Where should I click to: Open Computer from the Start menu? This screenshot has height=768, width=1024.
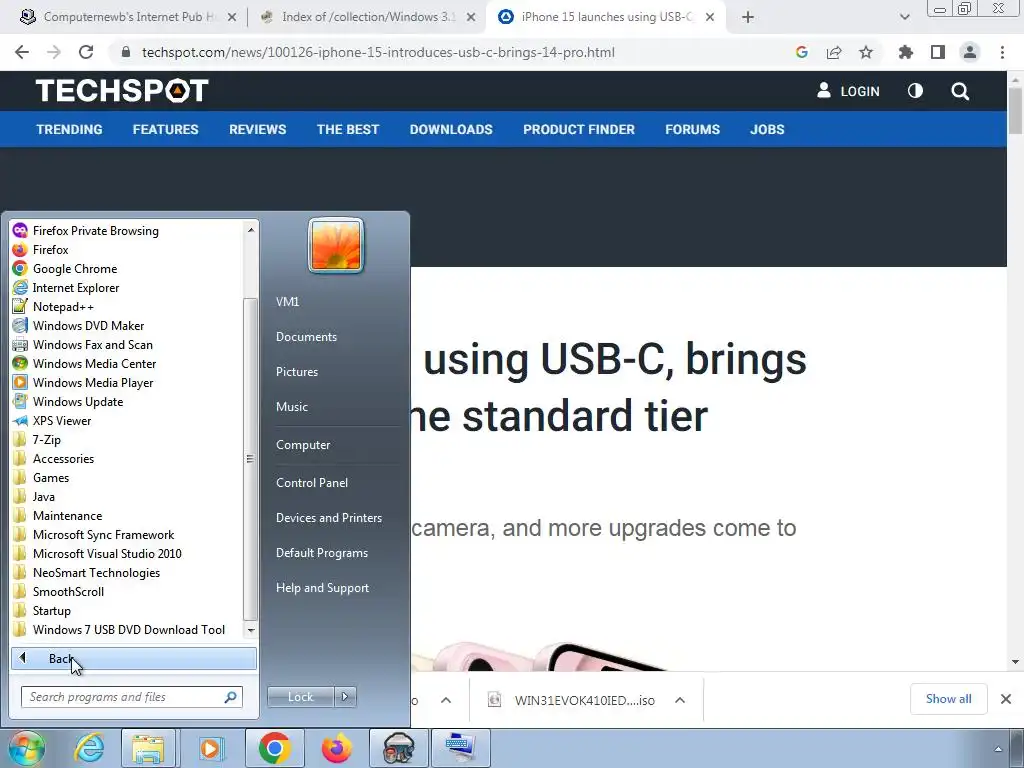(x=303, y=445)
